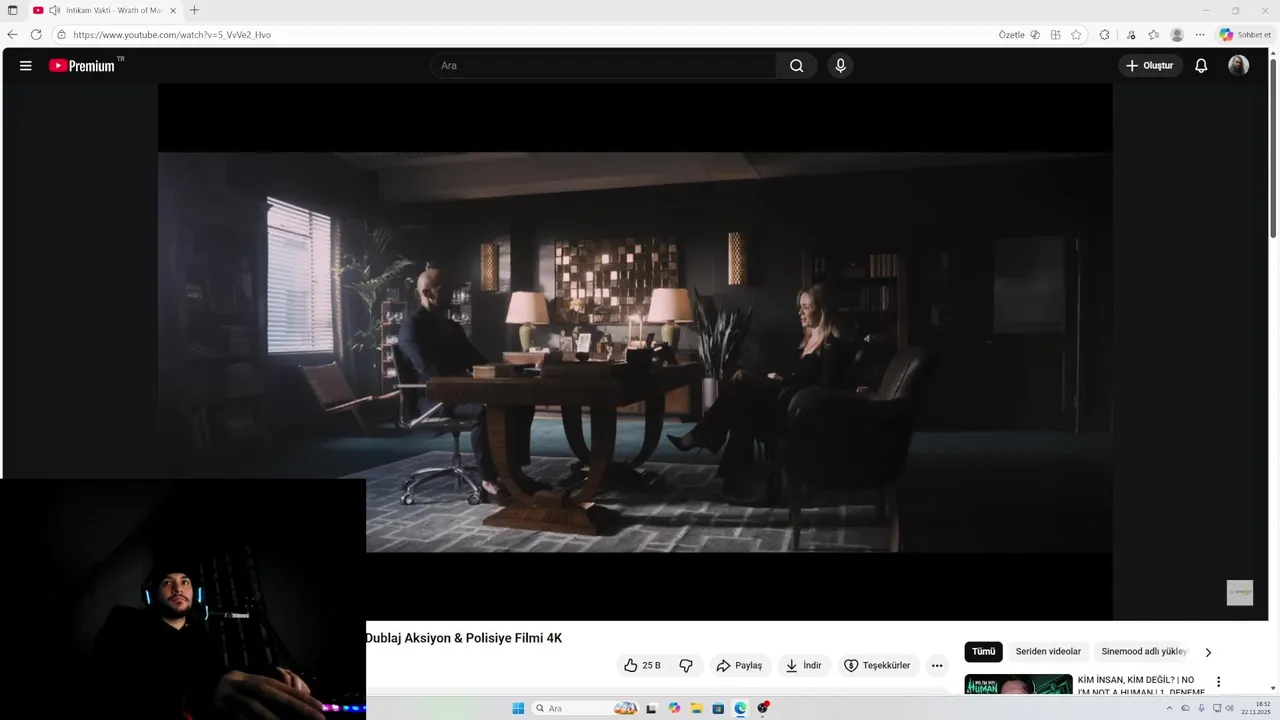1280x720 pixels.
Task: Open options menu for KİM İNSAN video
Action: point(1218,682)
